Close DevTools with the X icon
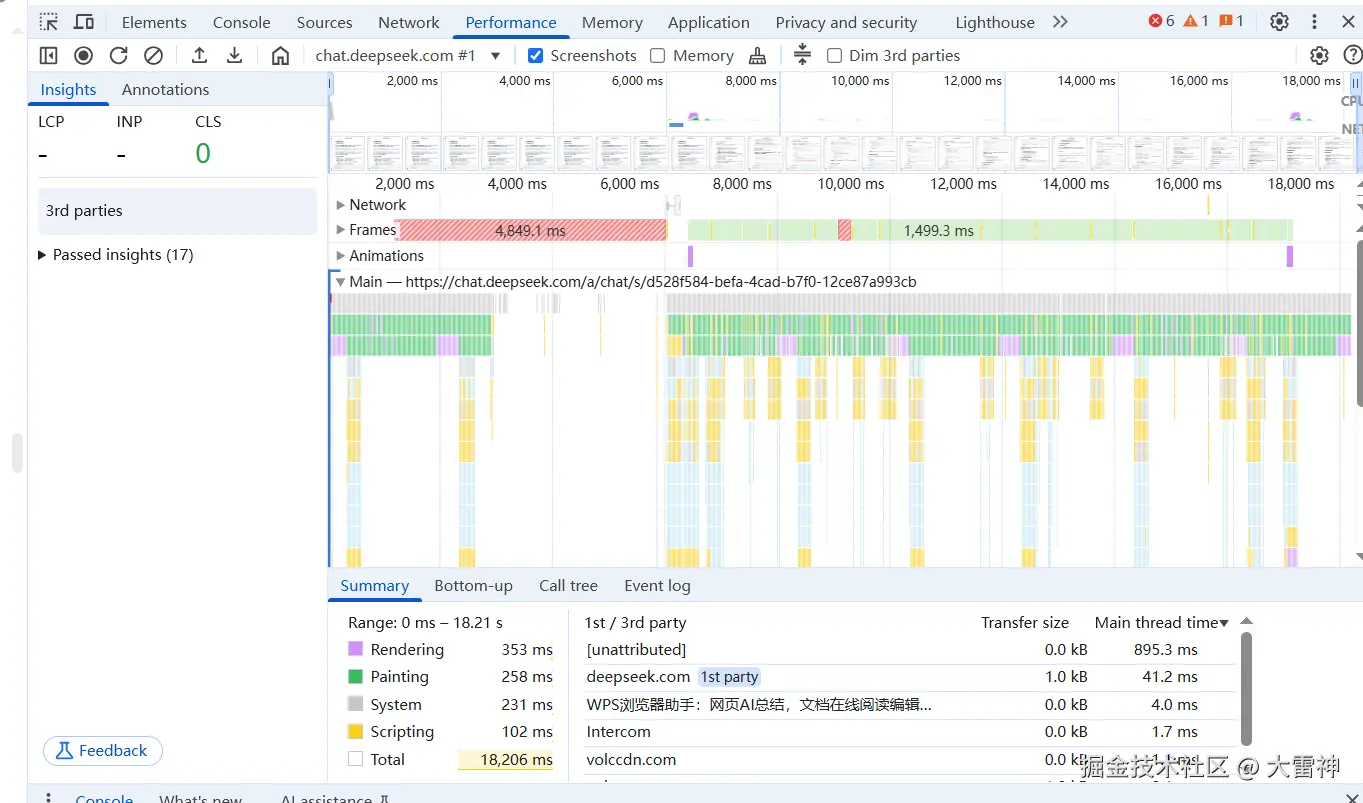This screenshot has height=803, width=1363. [x=1346, y=22]
